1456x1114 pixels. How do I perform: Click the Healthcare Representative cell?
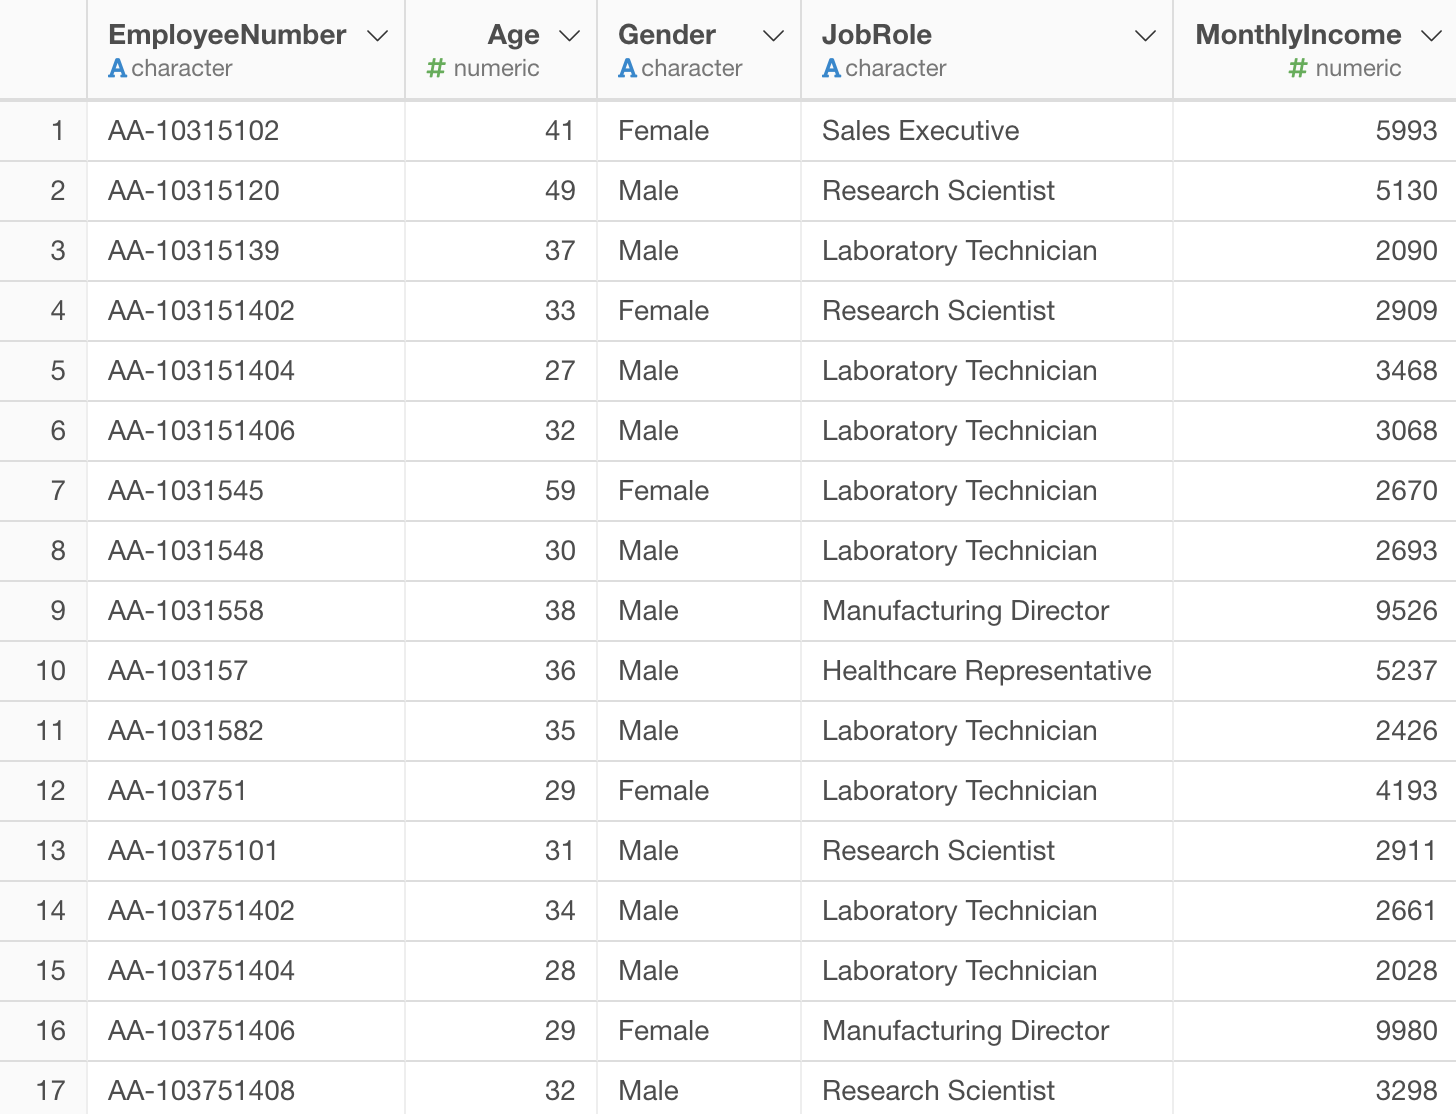coord(987,671)
